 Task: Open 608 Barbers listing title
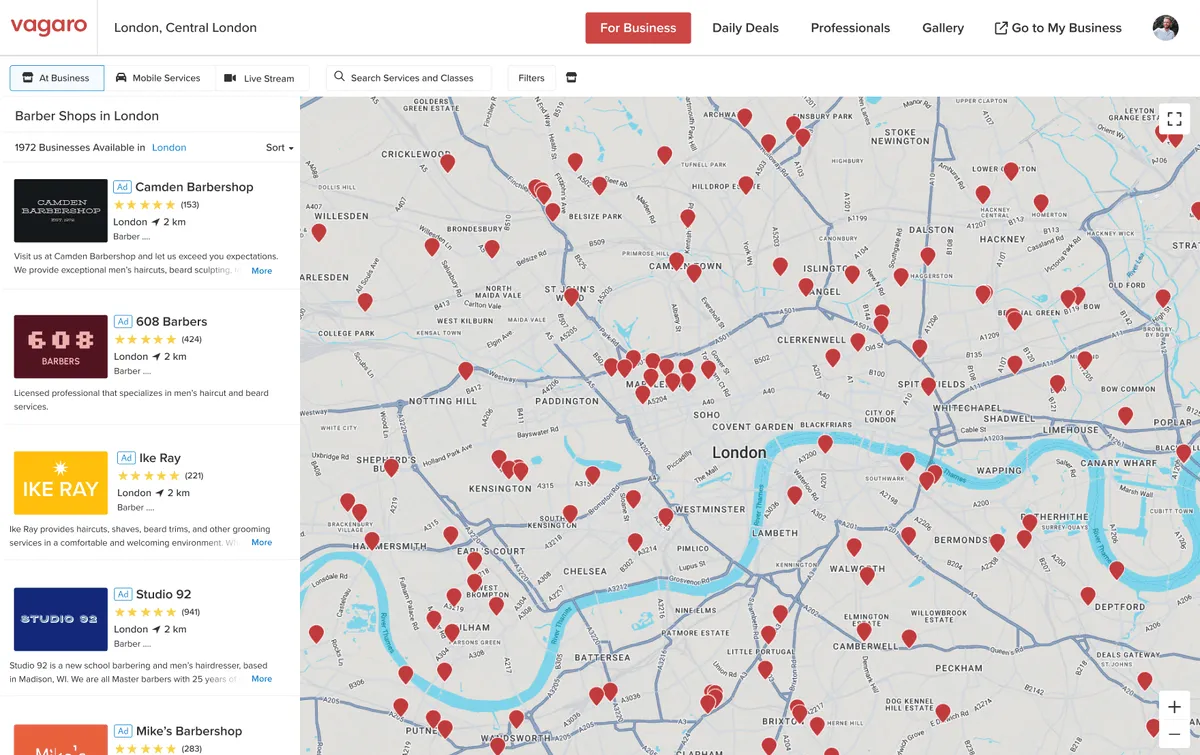pyautogui.click(x=171, y=322)
